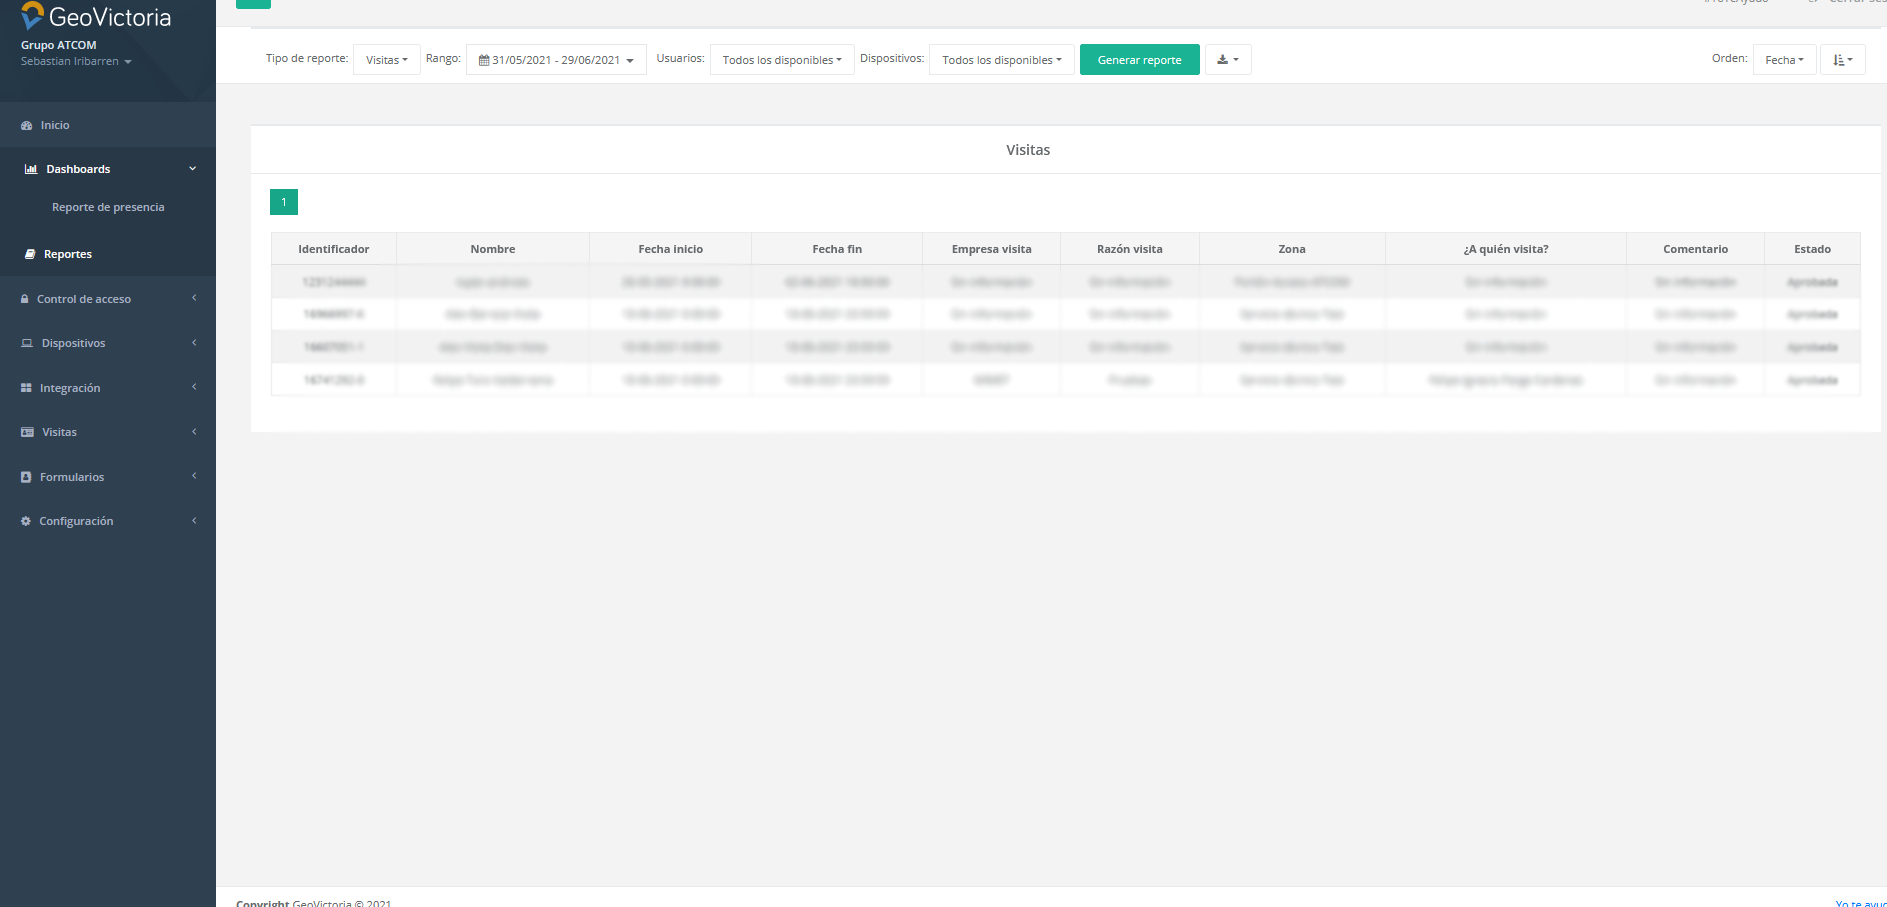Click the Dashboards bar chart icon
This screenshot has width=1887, height=907.
[x=31, y=170]
